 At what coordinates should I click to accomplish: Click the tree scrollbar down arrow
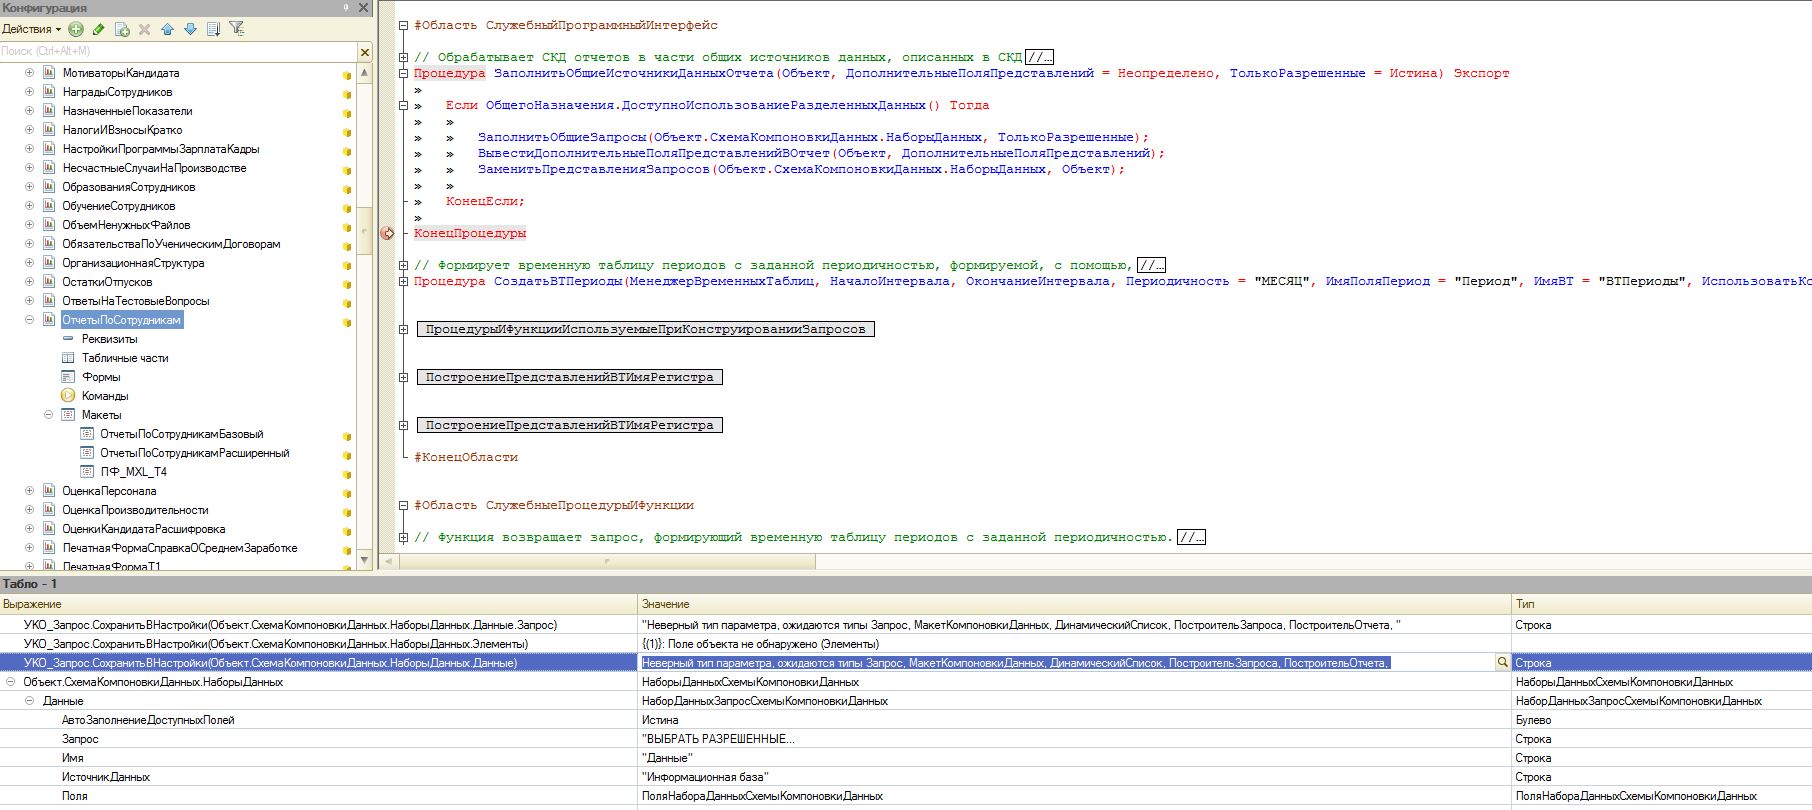coord(365,560)
